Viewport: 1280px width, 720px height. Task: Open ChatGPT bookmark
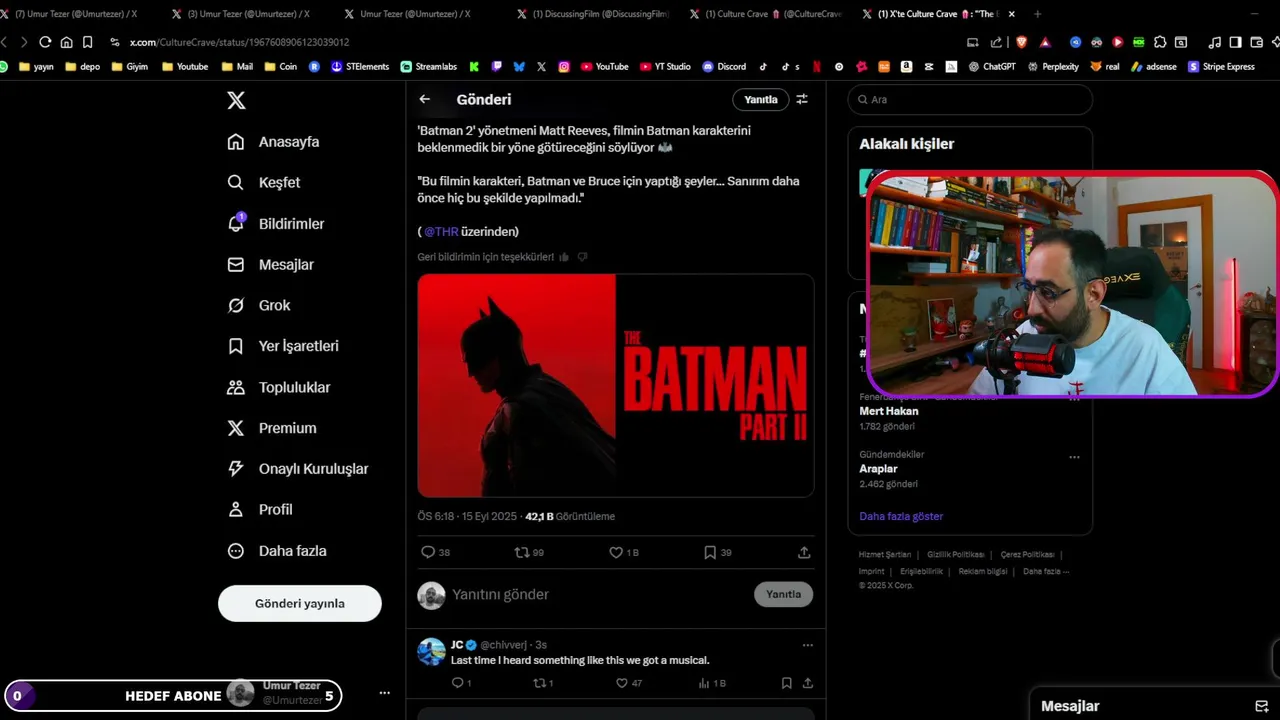tap(991, 67)
